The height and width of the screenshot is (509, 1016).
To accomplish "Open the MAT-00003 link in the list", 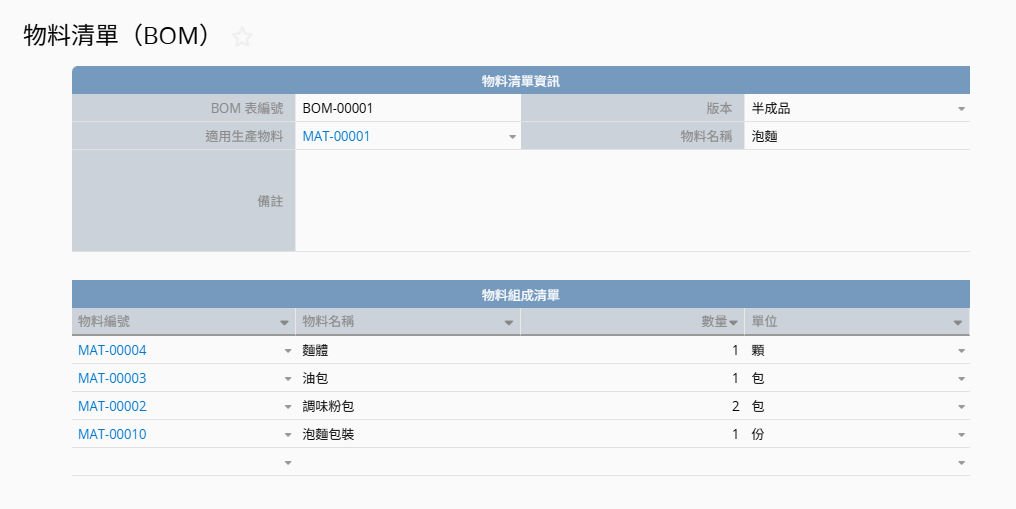I will point(112,378).
